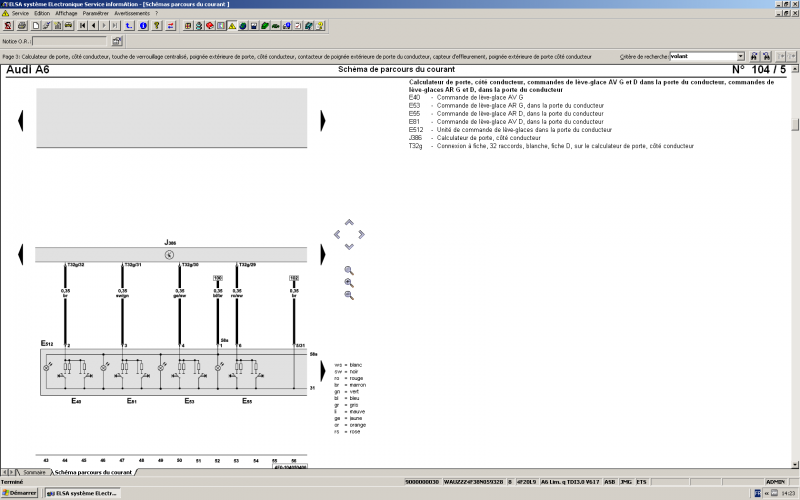Click the E512 component description line
800x500 pixels.
pos(510,130)
